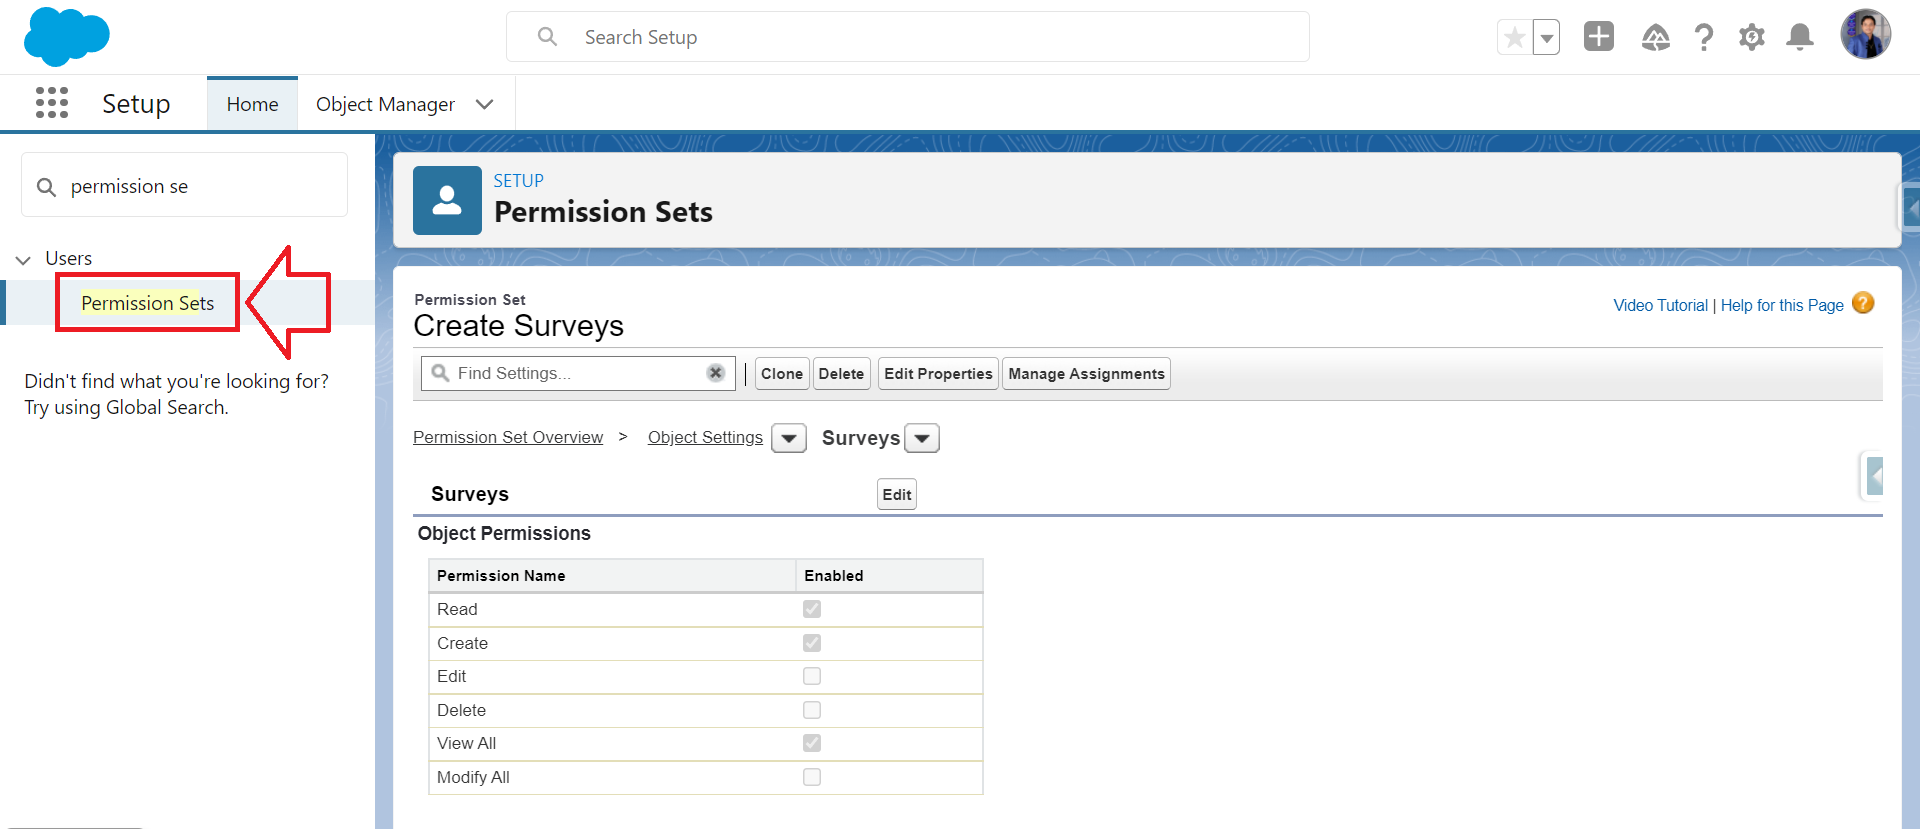The image size is (1920, 829).
Task: Click the magnifier icon in Find Settings
Action: tap(440, 373)
